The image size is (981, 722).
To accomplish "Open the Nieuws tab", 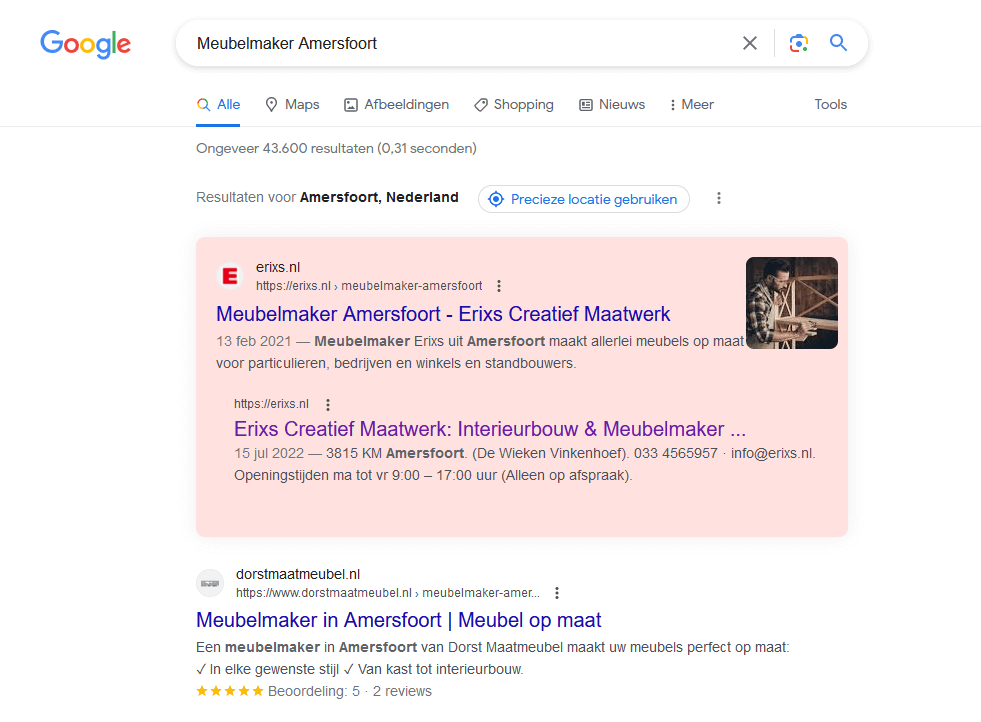I will tap(612, 104).
